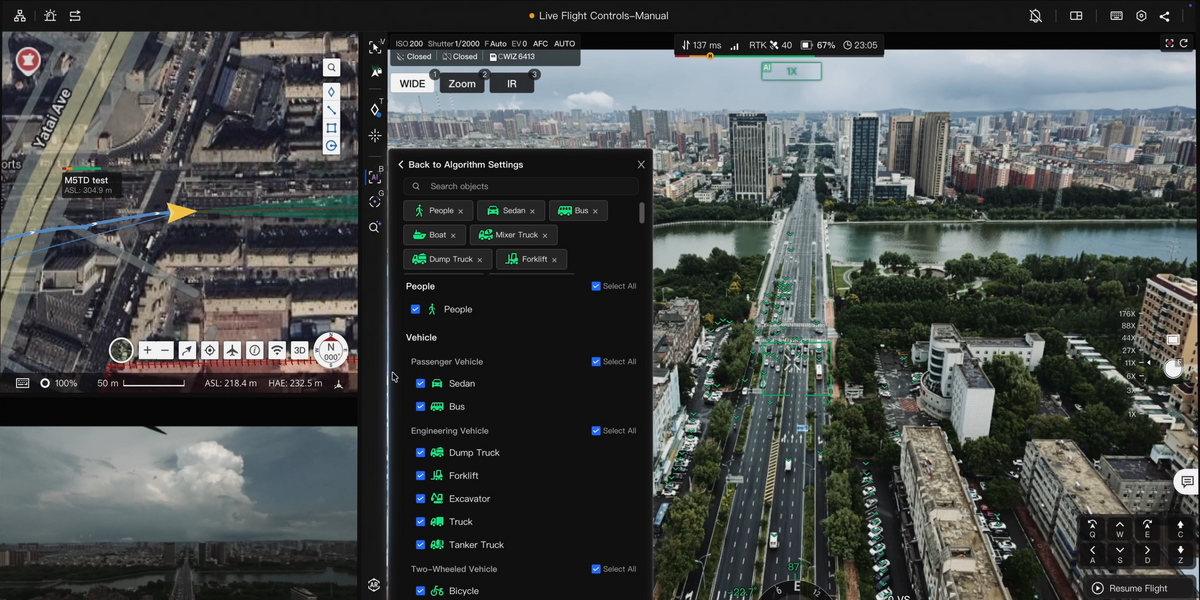Click the map arrow direction button

pyautogui.click(x=187, y=350)
